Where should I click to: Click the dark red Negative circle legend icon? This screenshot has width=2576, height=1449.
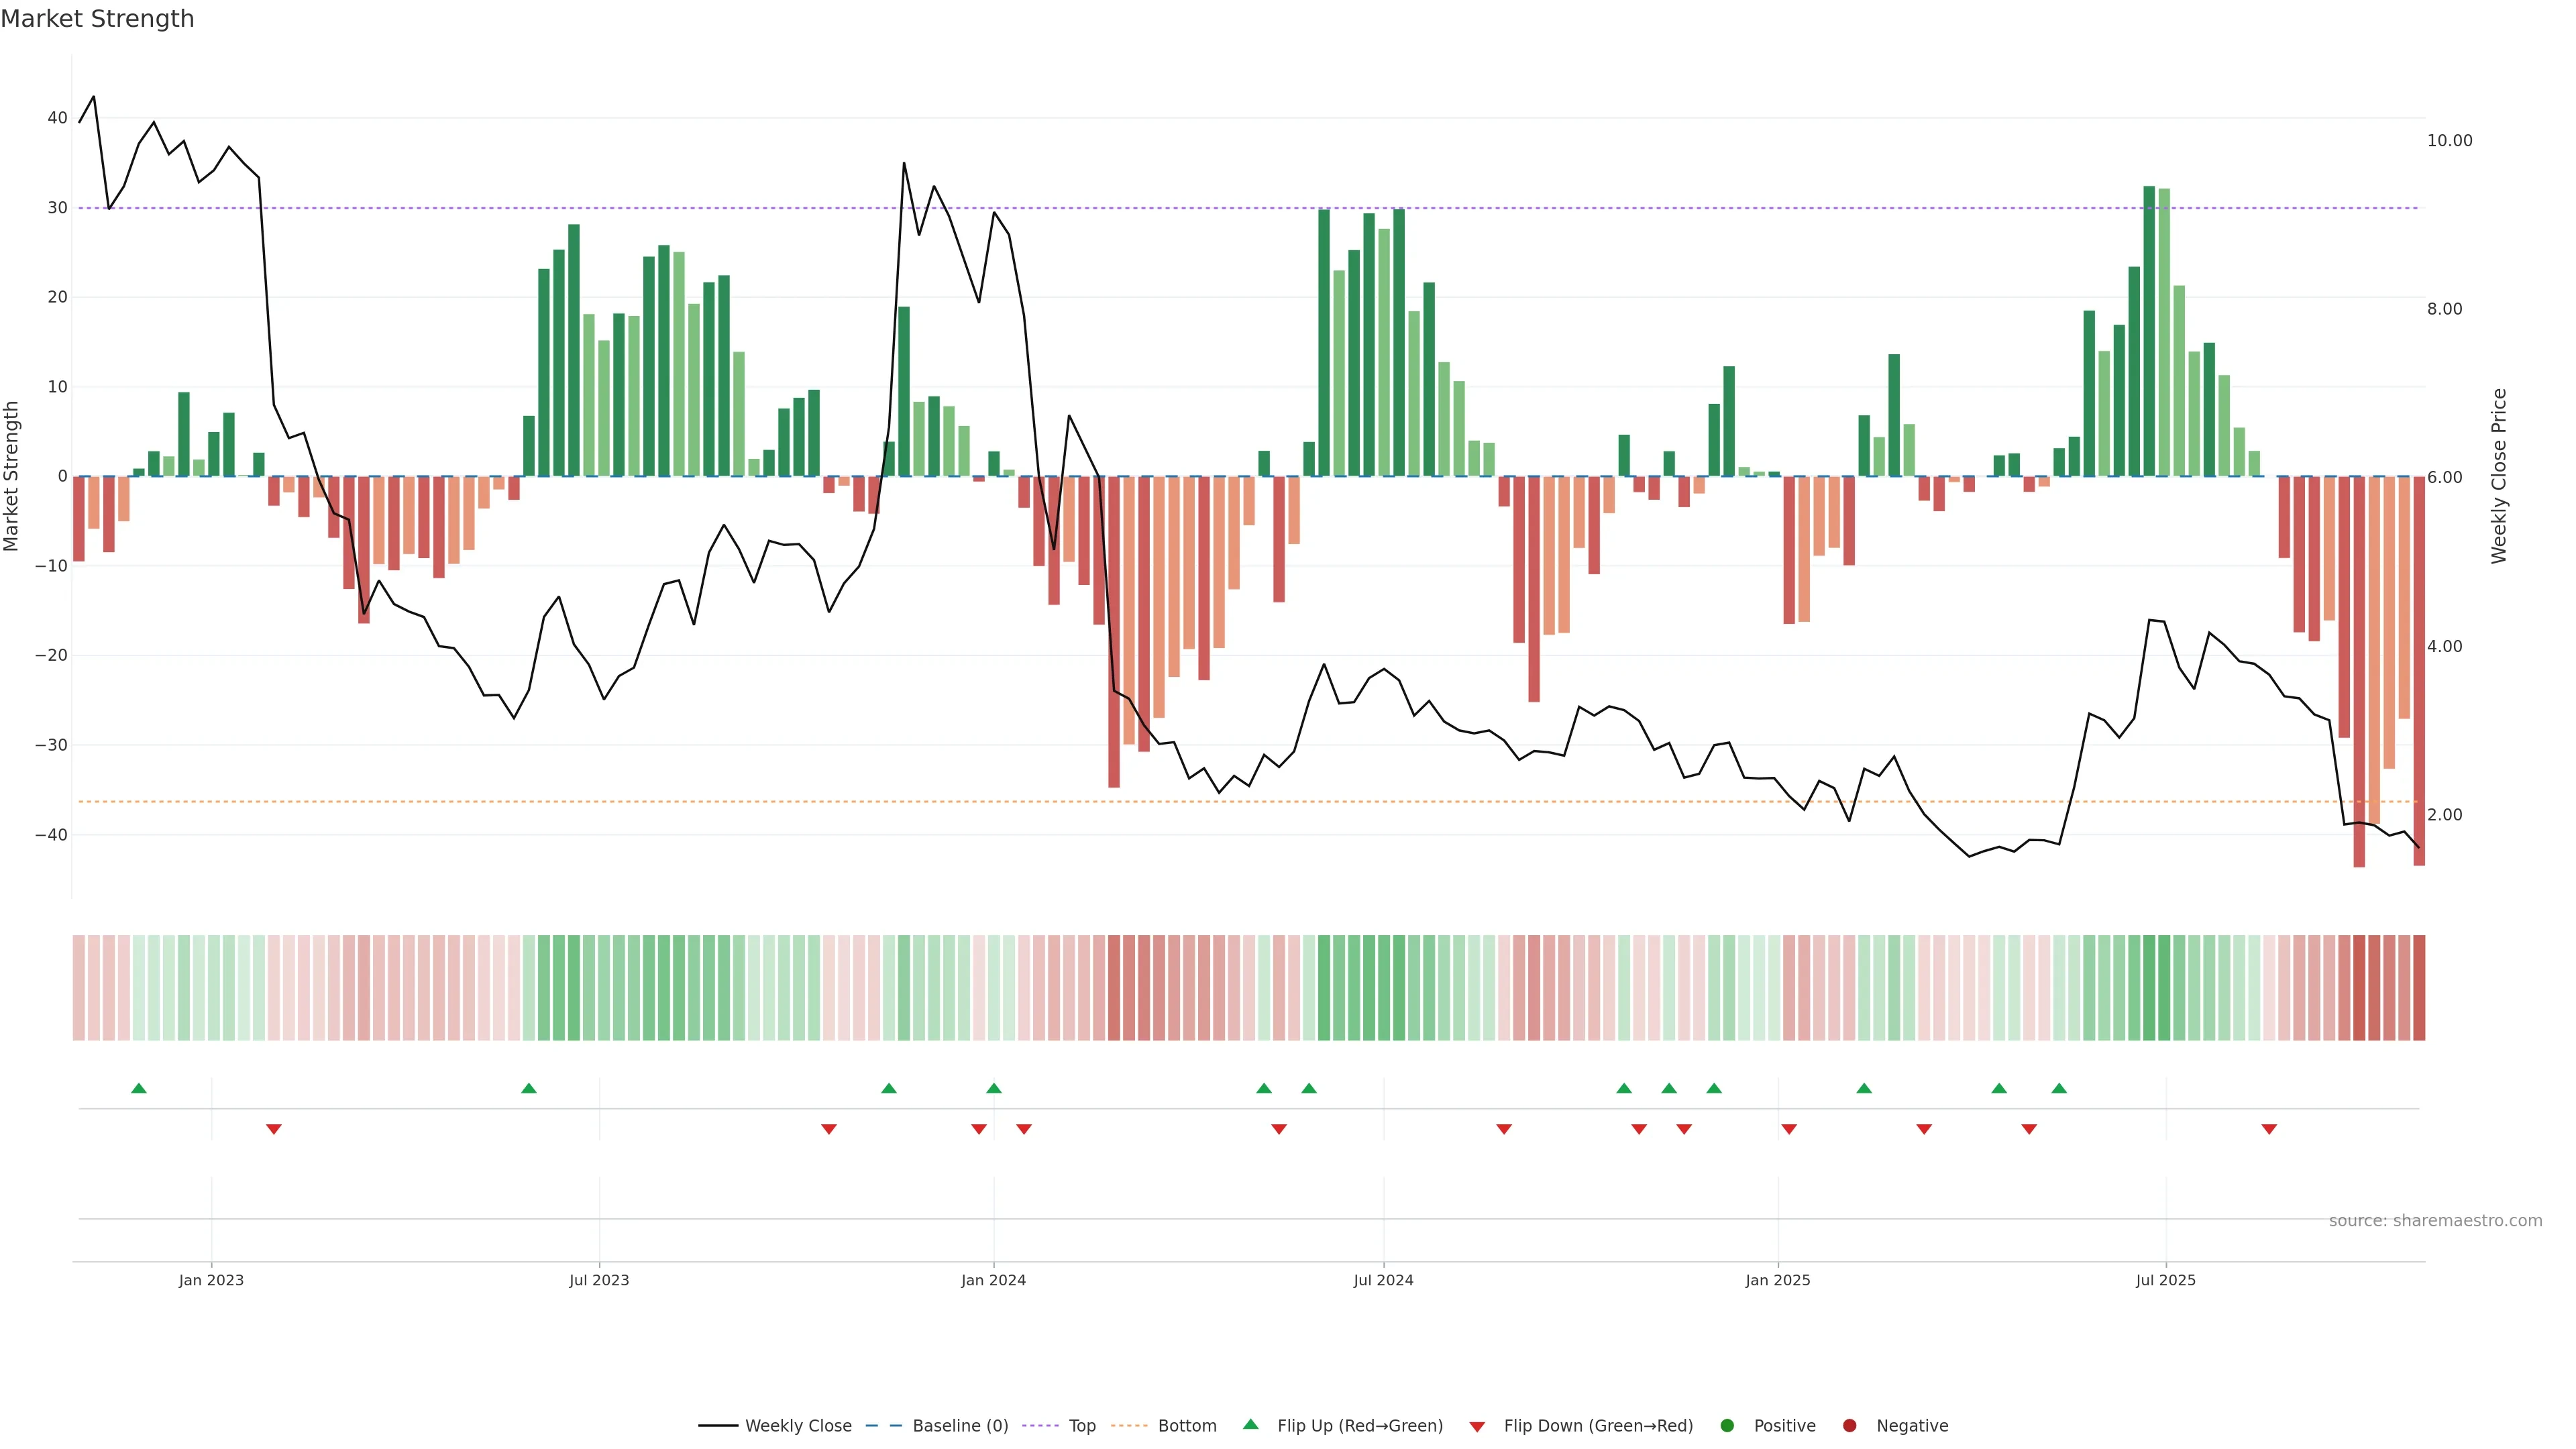pos(1849,1426)
